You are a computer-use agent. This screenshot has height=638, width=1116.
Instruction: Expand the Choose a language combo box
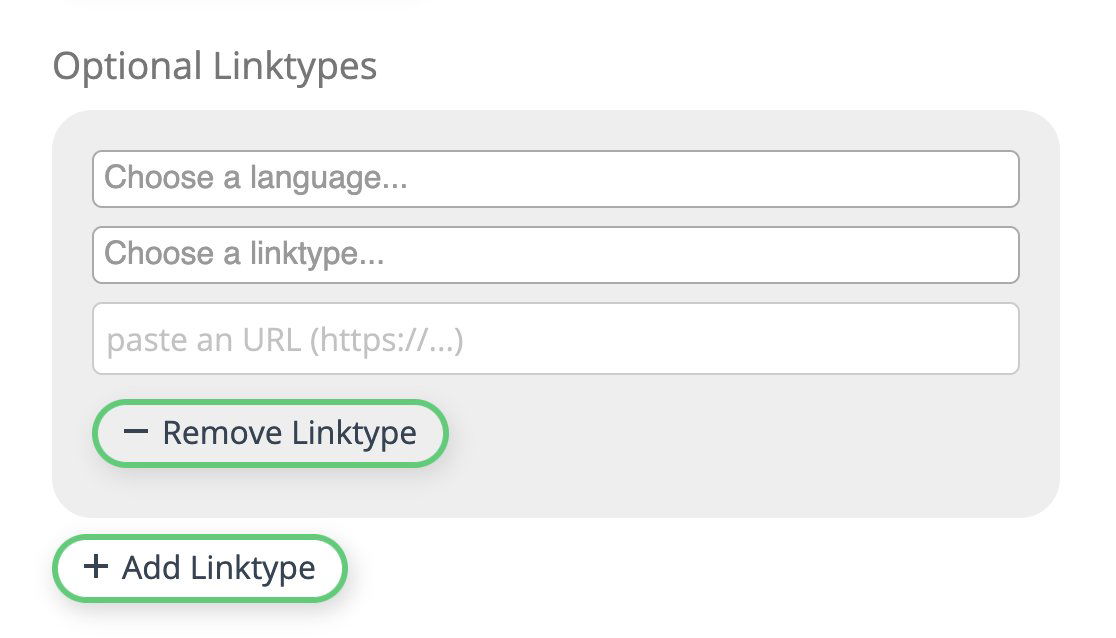click(x=556, y=178)
